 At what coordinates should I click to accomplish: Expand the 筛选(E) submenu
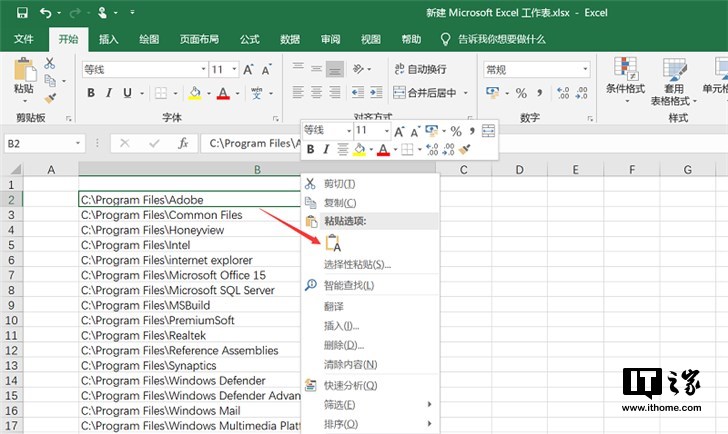tap(370, 405)
